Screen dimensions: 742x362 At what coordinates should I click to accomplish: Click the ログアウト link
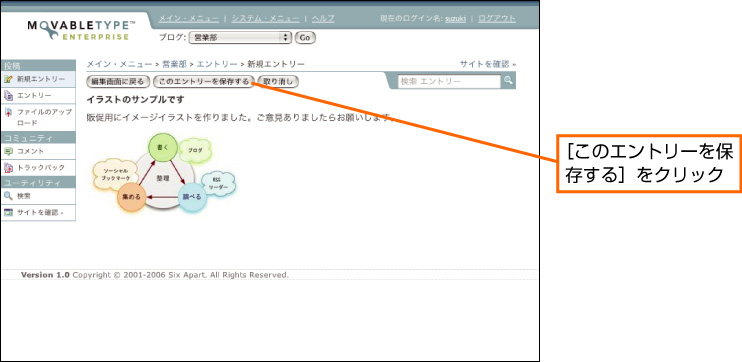pyautogui.click(x=497, y=18)
